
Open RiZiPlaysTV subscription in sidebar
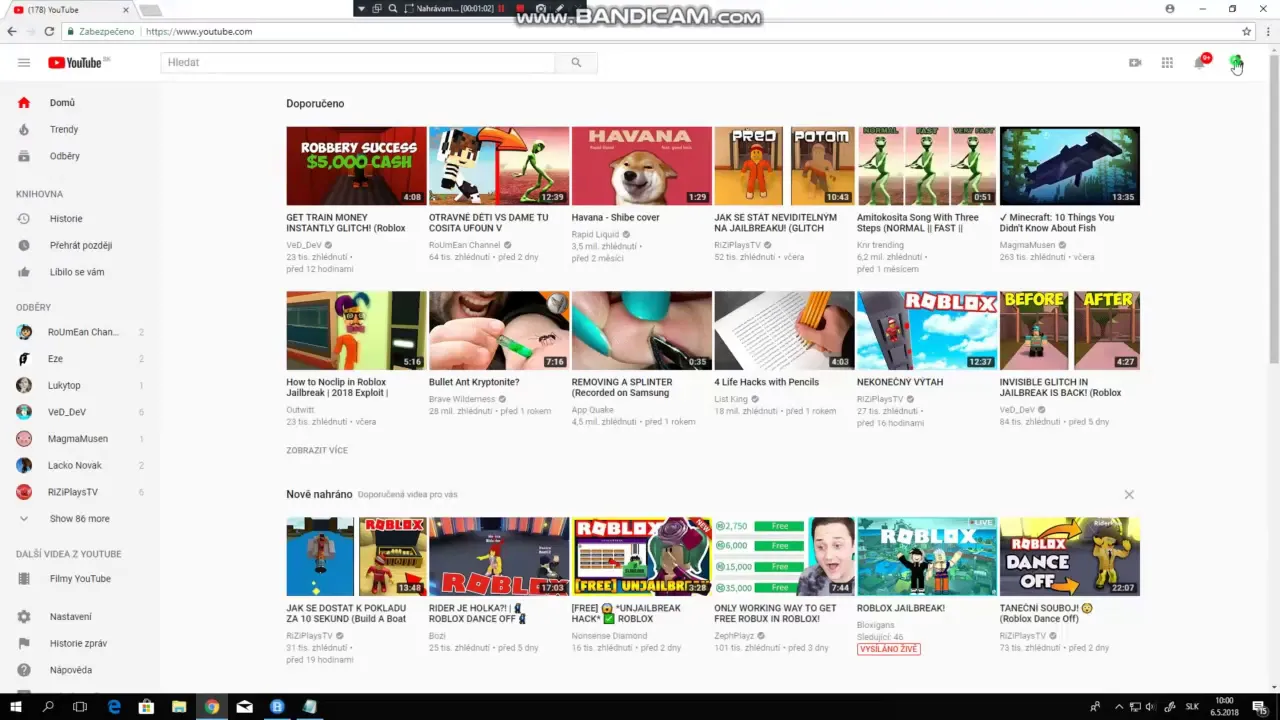click(80, 492)
